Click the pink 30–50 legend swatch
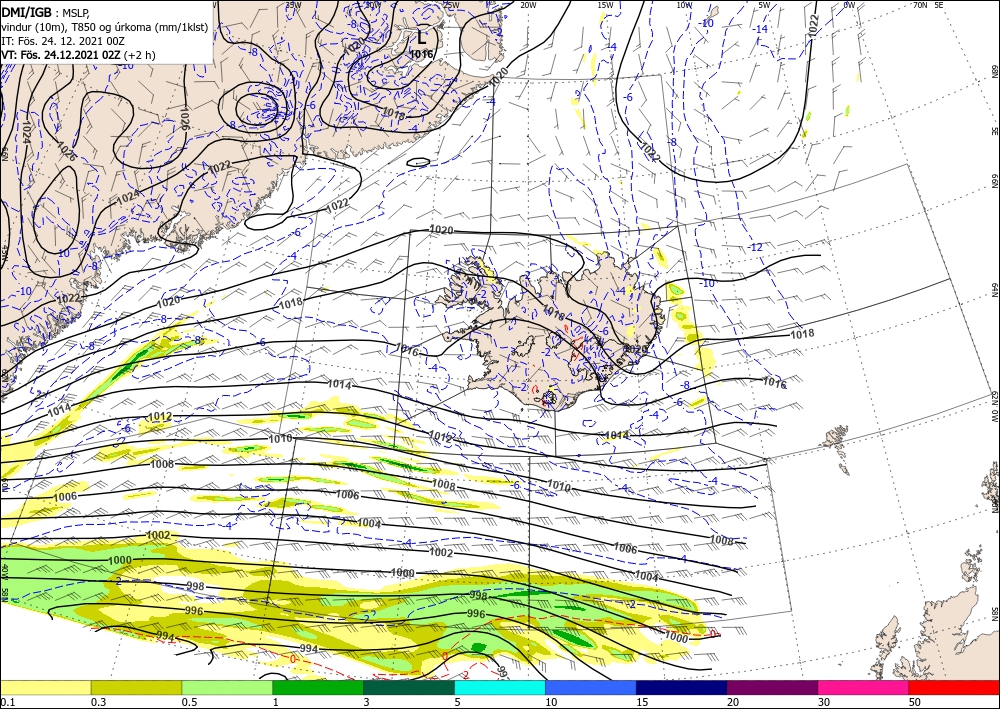The image size is (1000, 709). 864,687
